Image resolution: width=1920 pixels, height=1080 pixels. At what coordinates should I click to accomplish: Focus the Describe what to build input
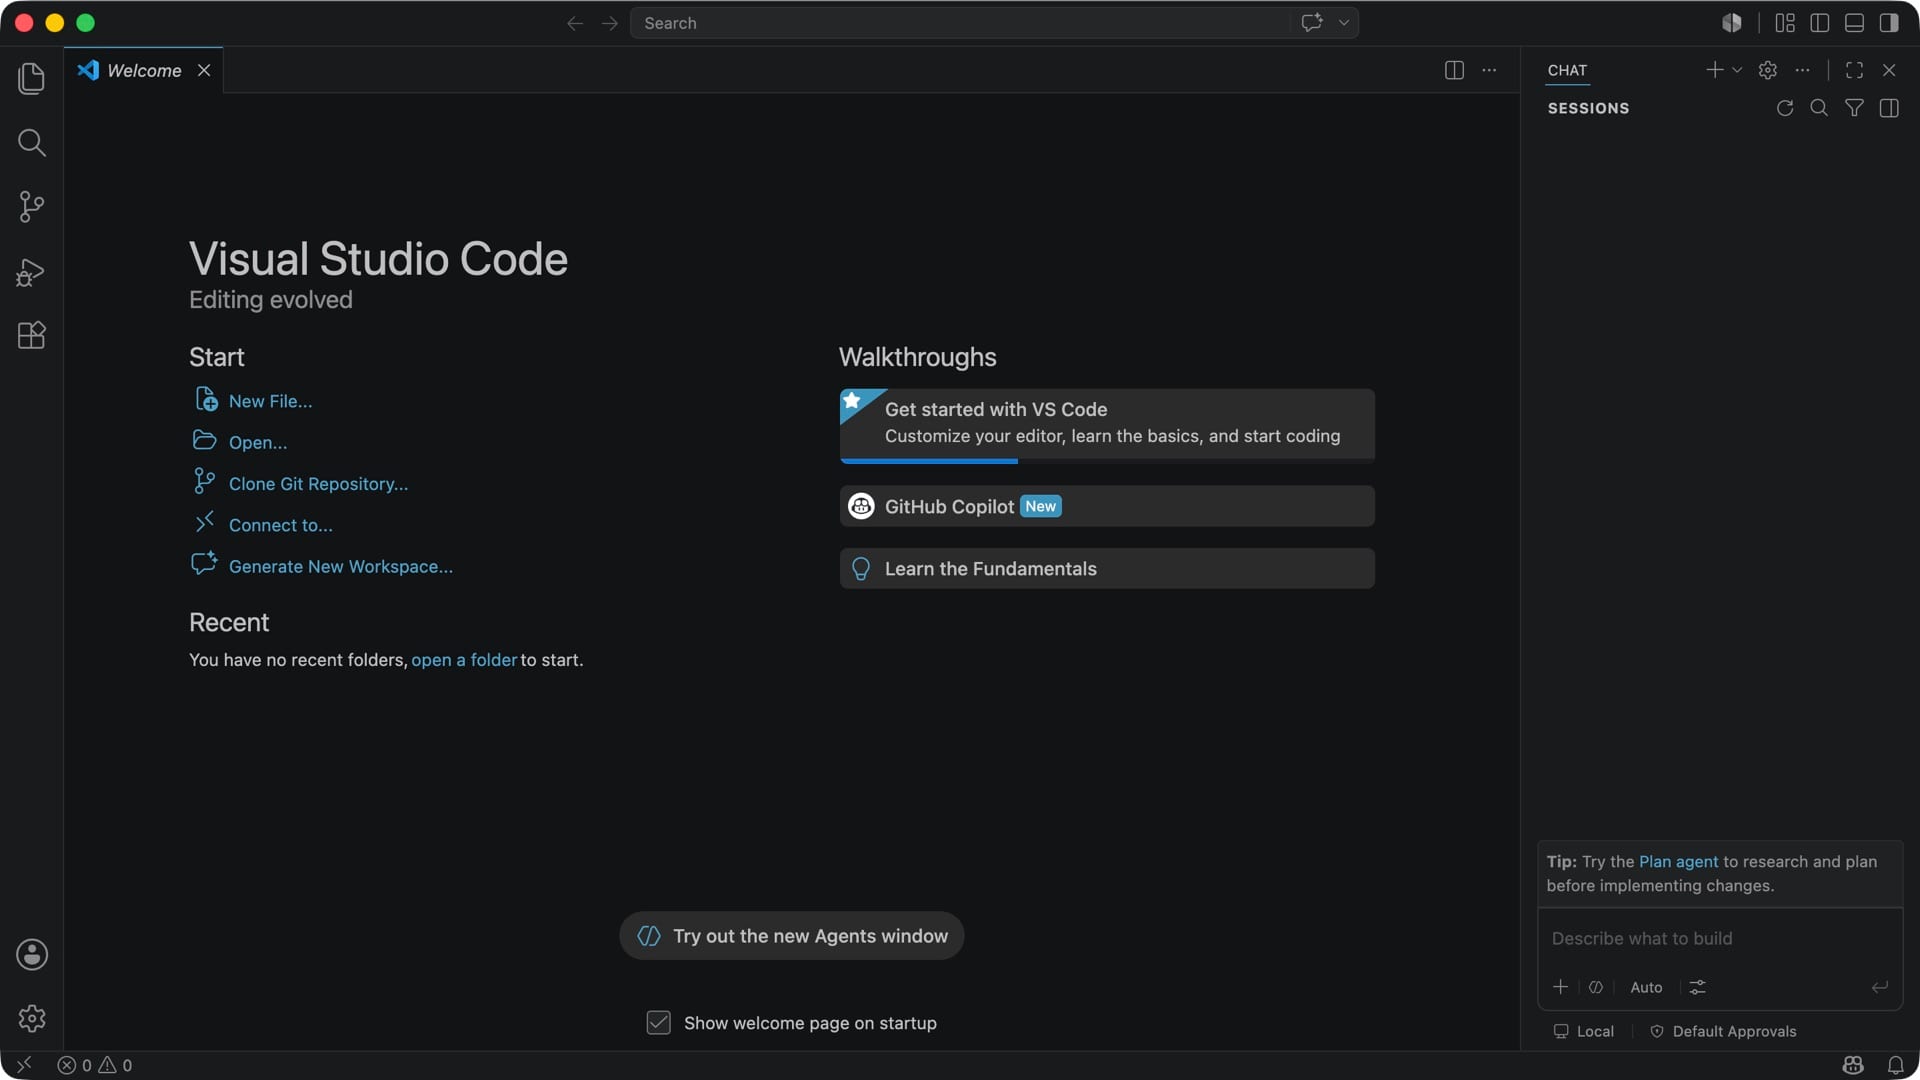[1718, 938]
